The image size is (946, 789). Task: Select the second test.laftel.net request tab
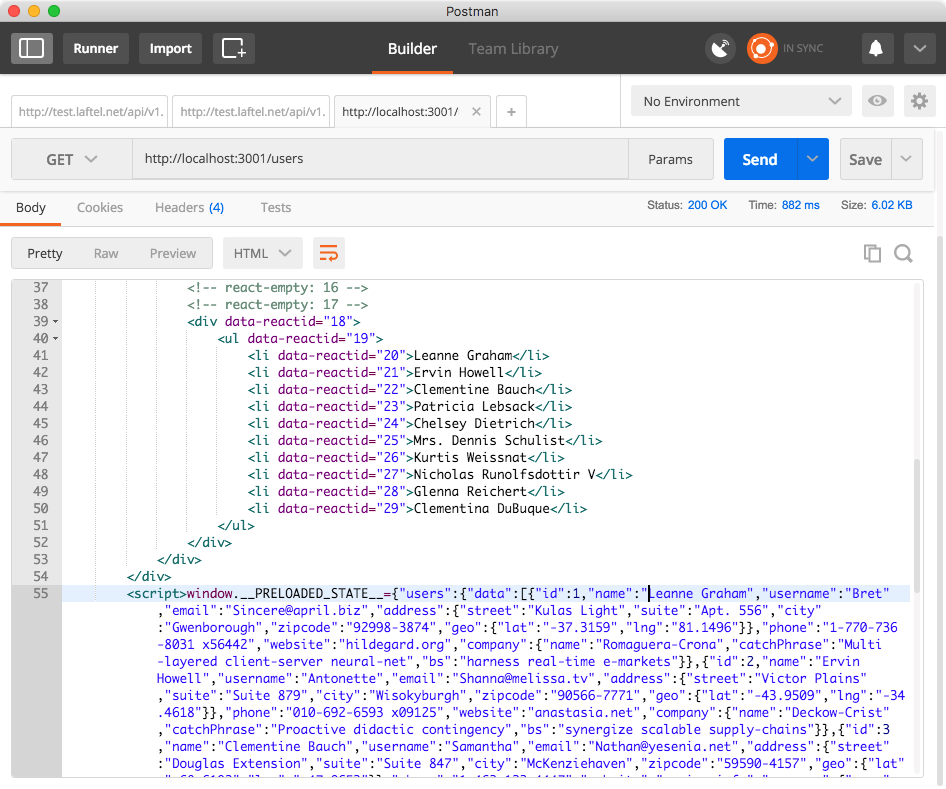(x=252, y=112)
